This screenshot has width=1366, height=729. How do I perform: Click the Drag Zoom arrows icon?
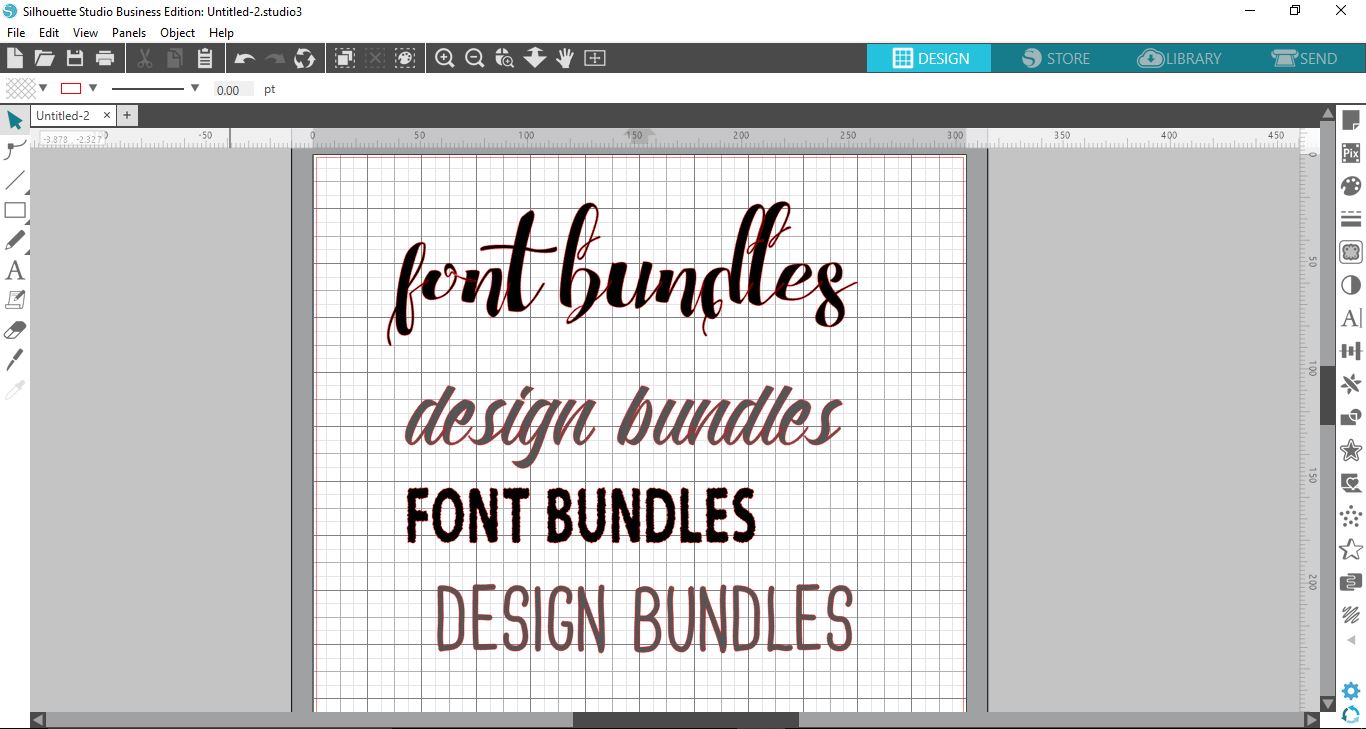(x=535, y=58)
